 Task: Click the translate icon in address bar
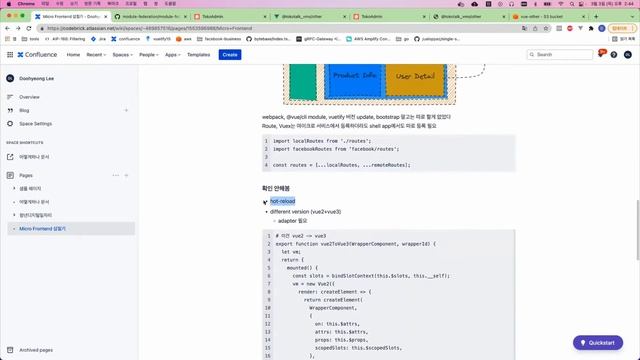pyautogui.click(x=524, y=28)
